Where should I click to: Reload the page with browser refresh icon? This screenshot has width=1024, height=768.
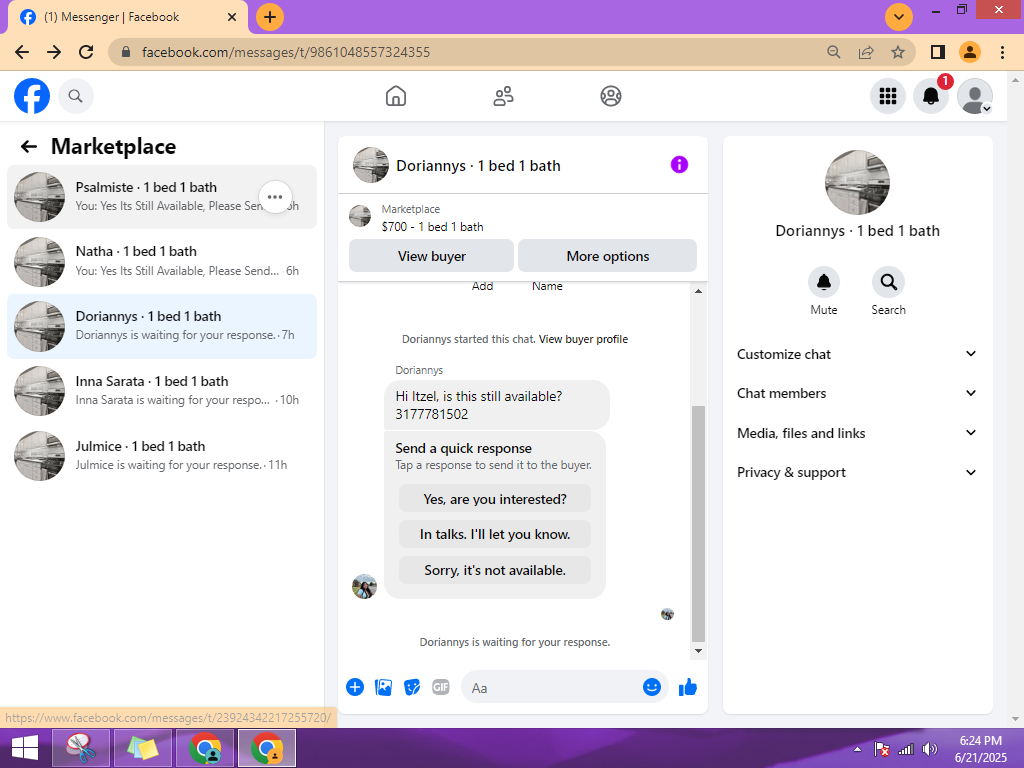(x=86, y=52)
